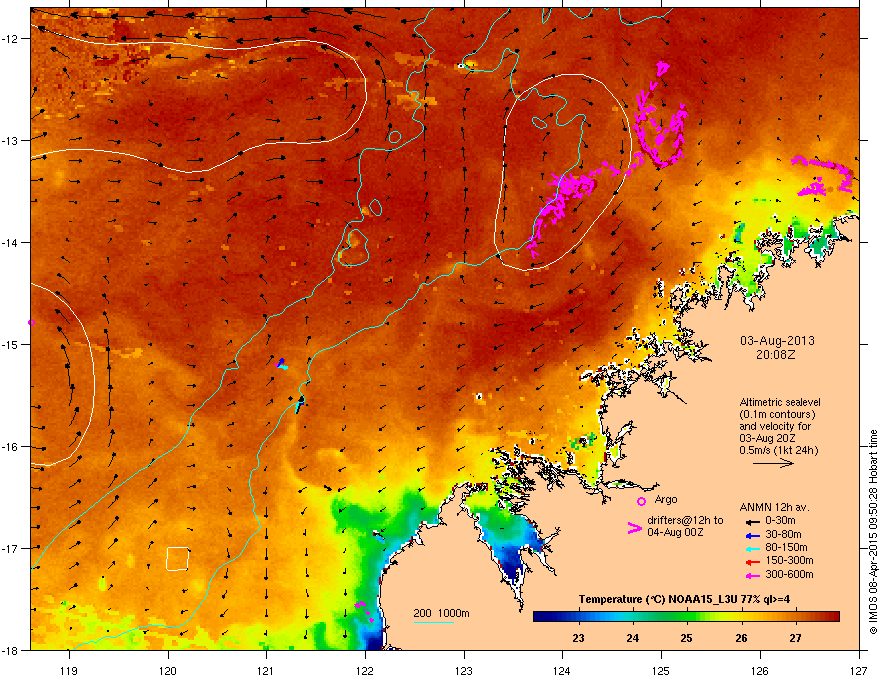Click the longitude axis label 121

[x=266, y=670]
